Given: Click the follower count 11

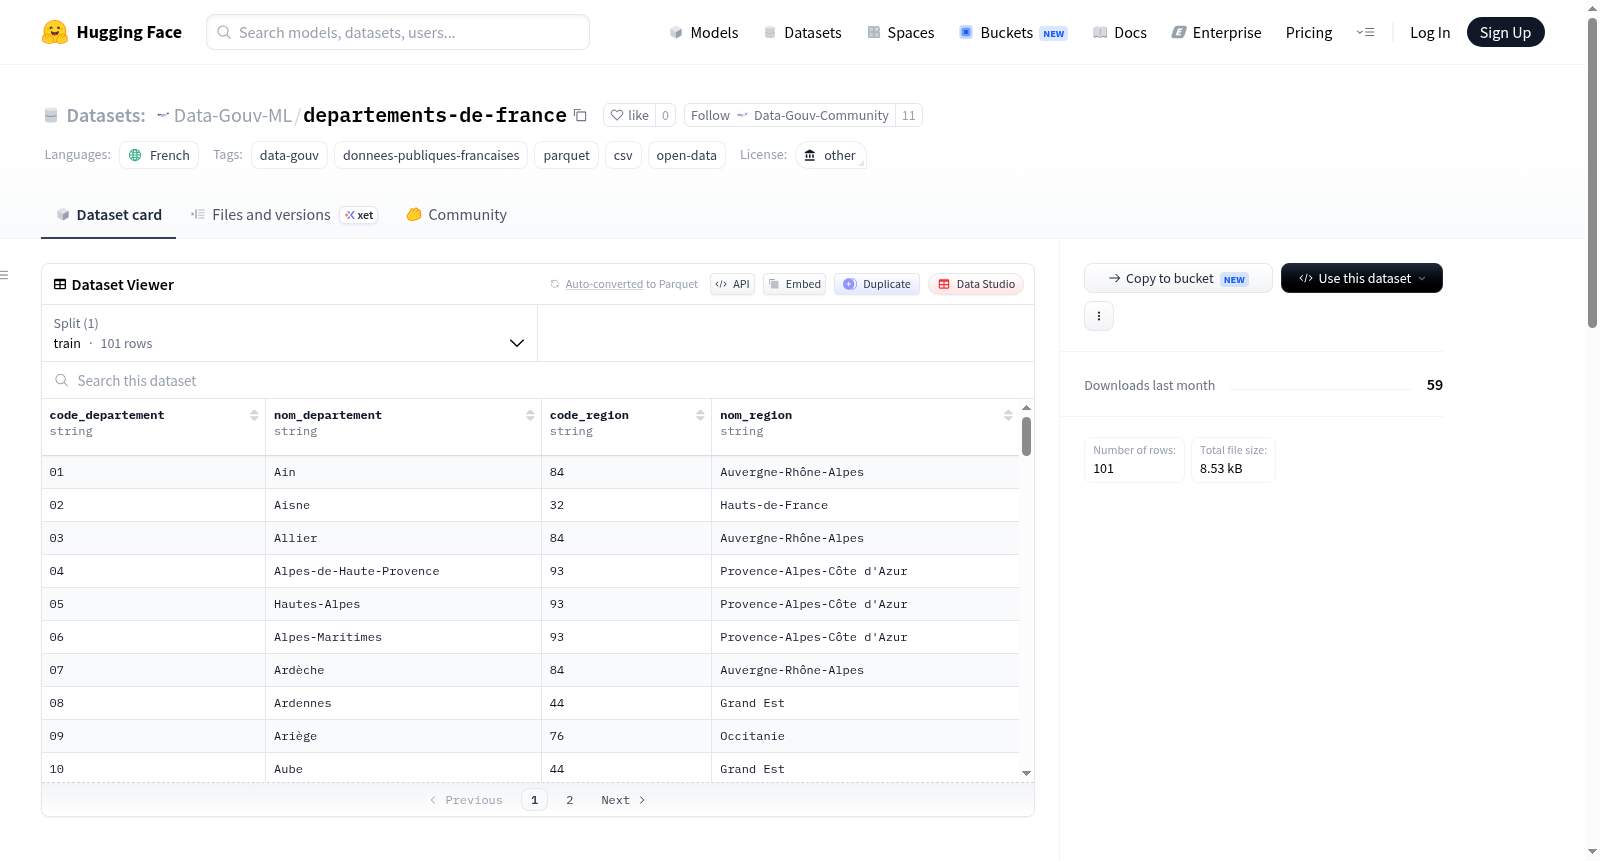Looking at the screenshot, I should (908, 115).
